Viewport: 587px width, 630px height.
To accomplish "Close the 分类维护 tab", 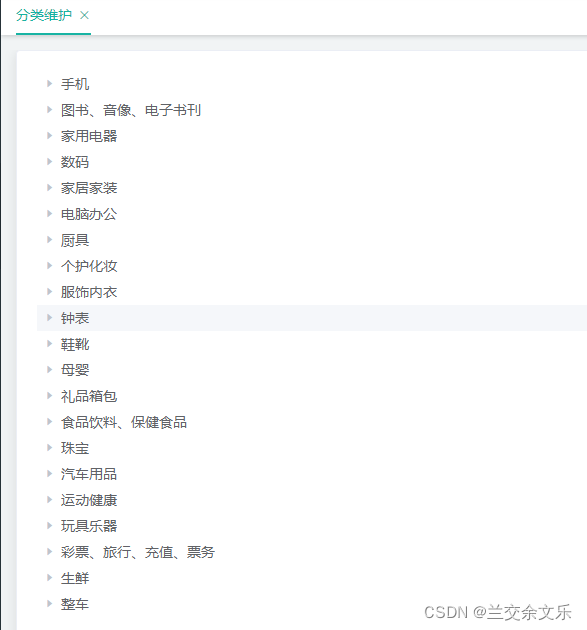I will pyautogui.click(x=84, y=15).
